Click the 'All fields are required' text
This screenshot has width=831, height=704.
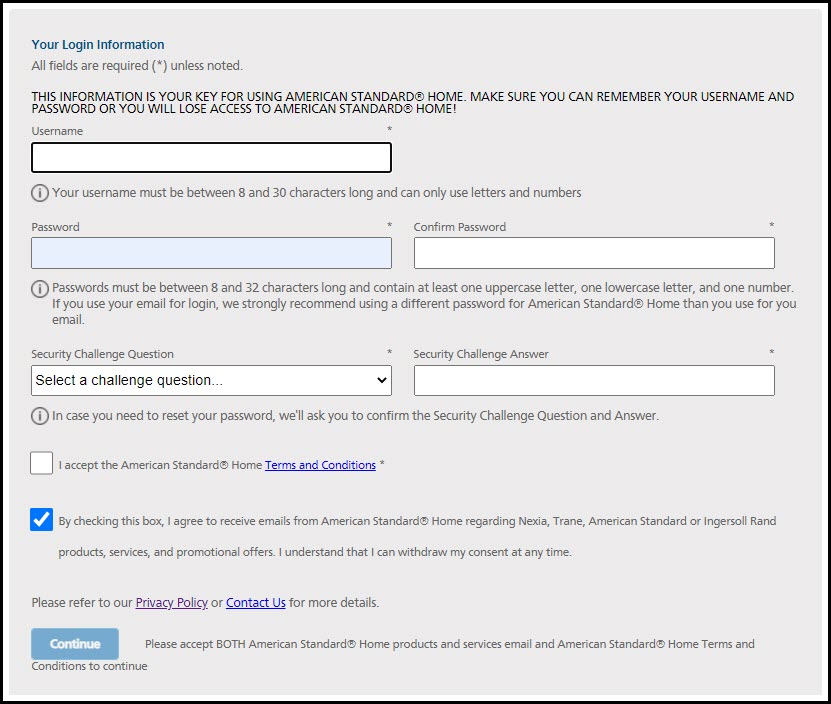click(137, 66)
